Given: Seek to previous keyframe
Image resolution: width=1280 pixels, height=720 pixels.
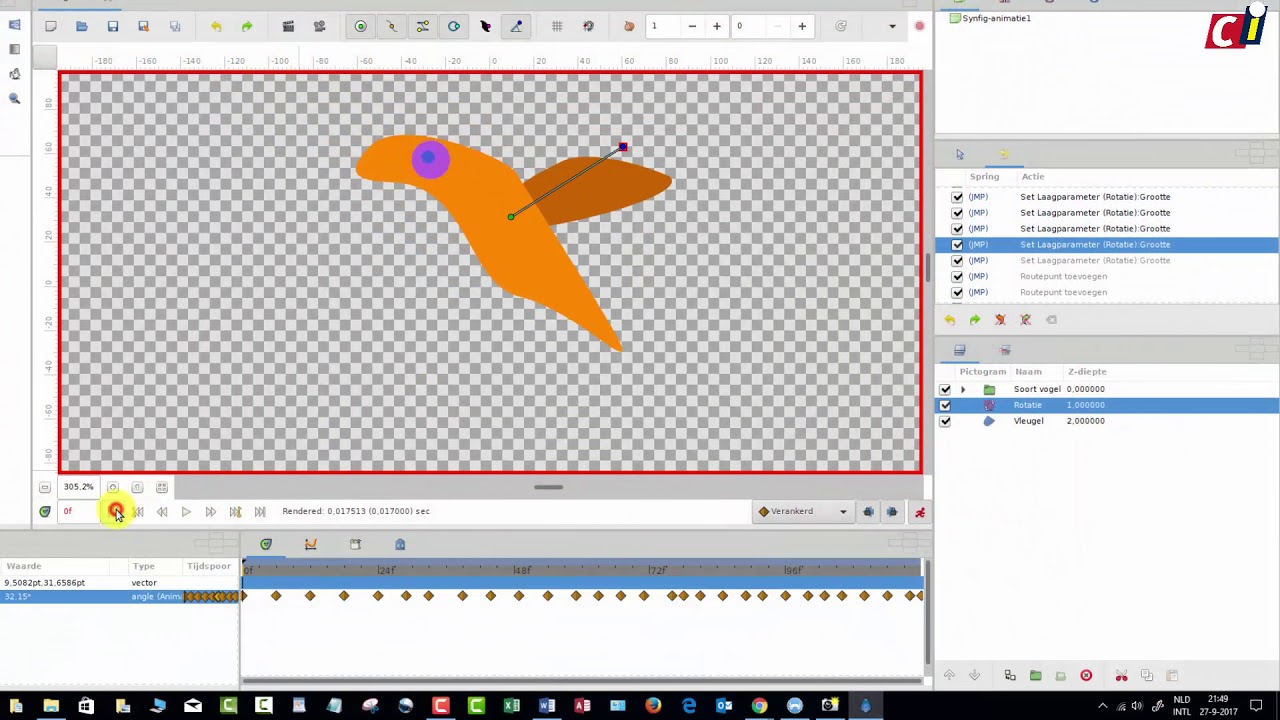Looking at the screenshot, I should tap(138, 511).
